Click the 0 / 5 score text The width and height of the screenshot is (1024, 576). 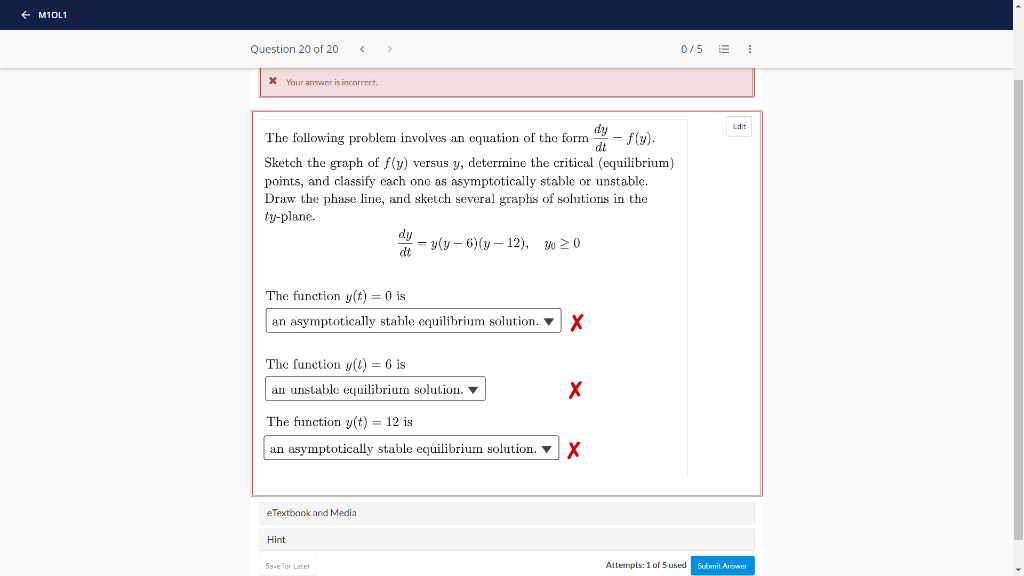692,49
